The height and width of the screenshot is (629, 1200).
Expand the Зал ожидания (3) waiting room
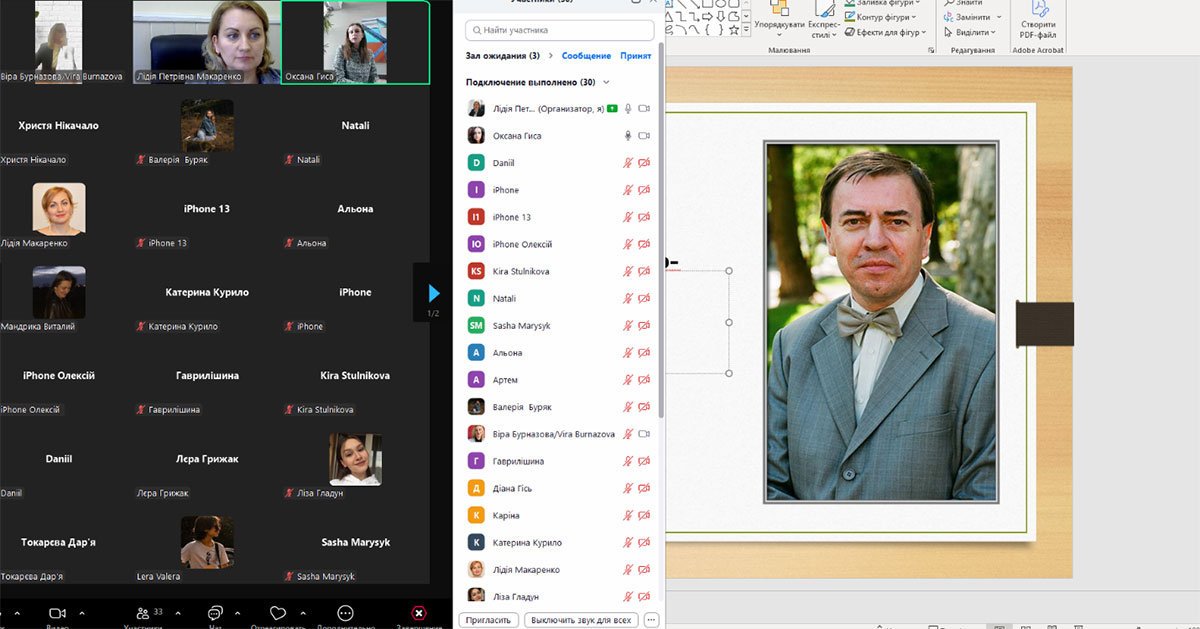coord(550,56)
